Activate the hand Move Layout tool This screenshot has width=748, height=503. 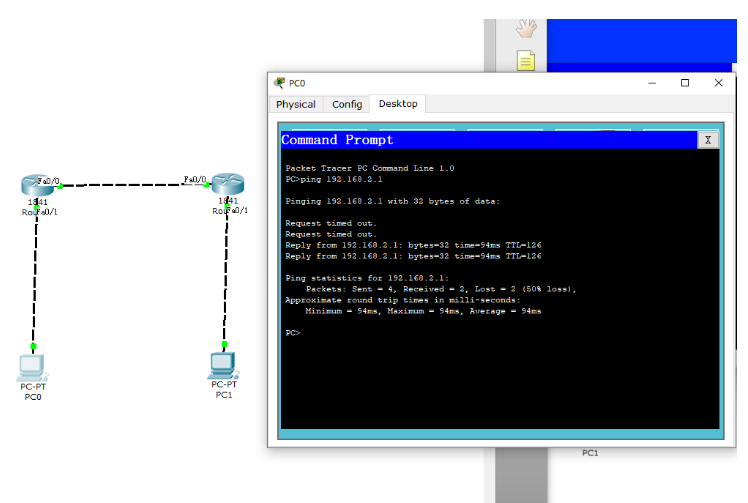coord(526,29)
